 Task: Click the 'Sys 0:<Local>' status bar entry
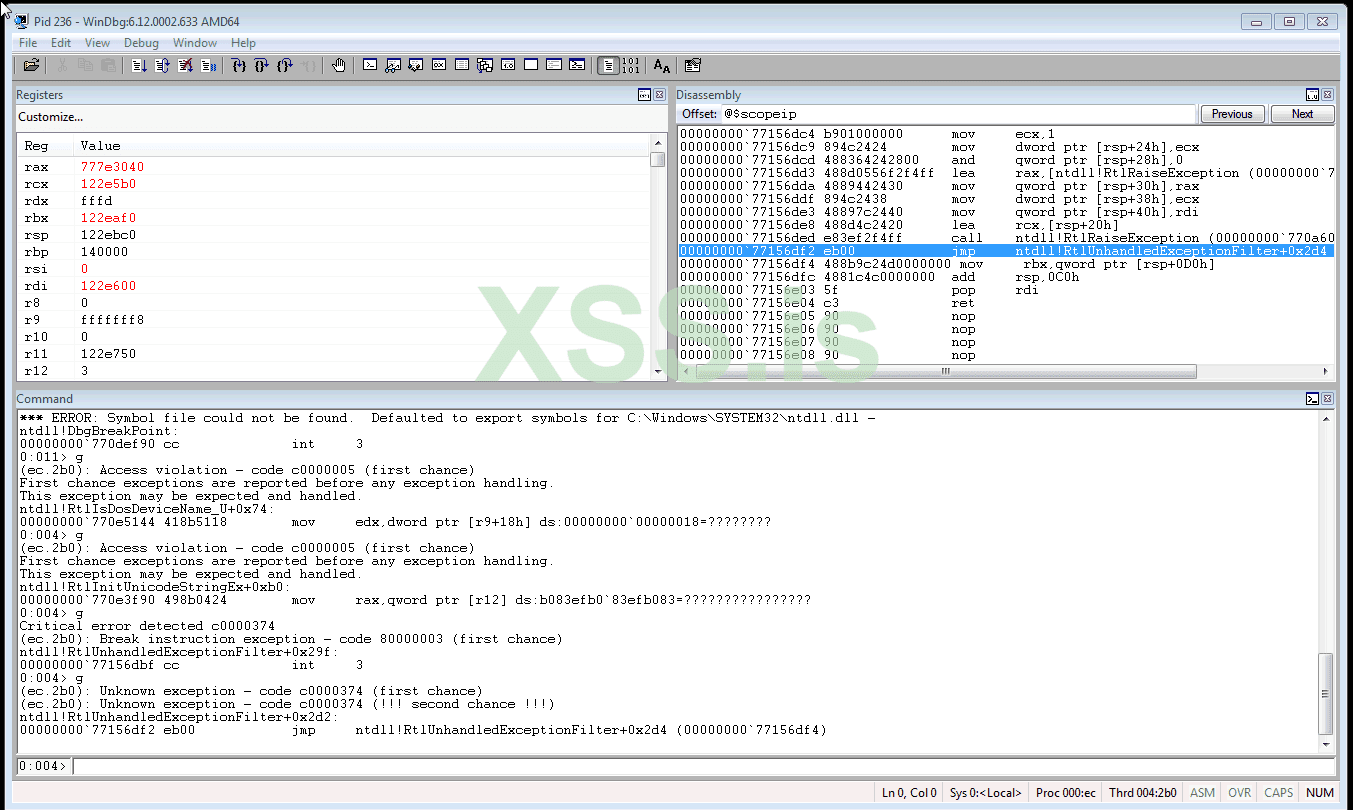986,793
